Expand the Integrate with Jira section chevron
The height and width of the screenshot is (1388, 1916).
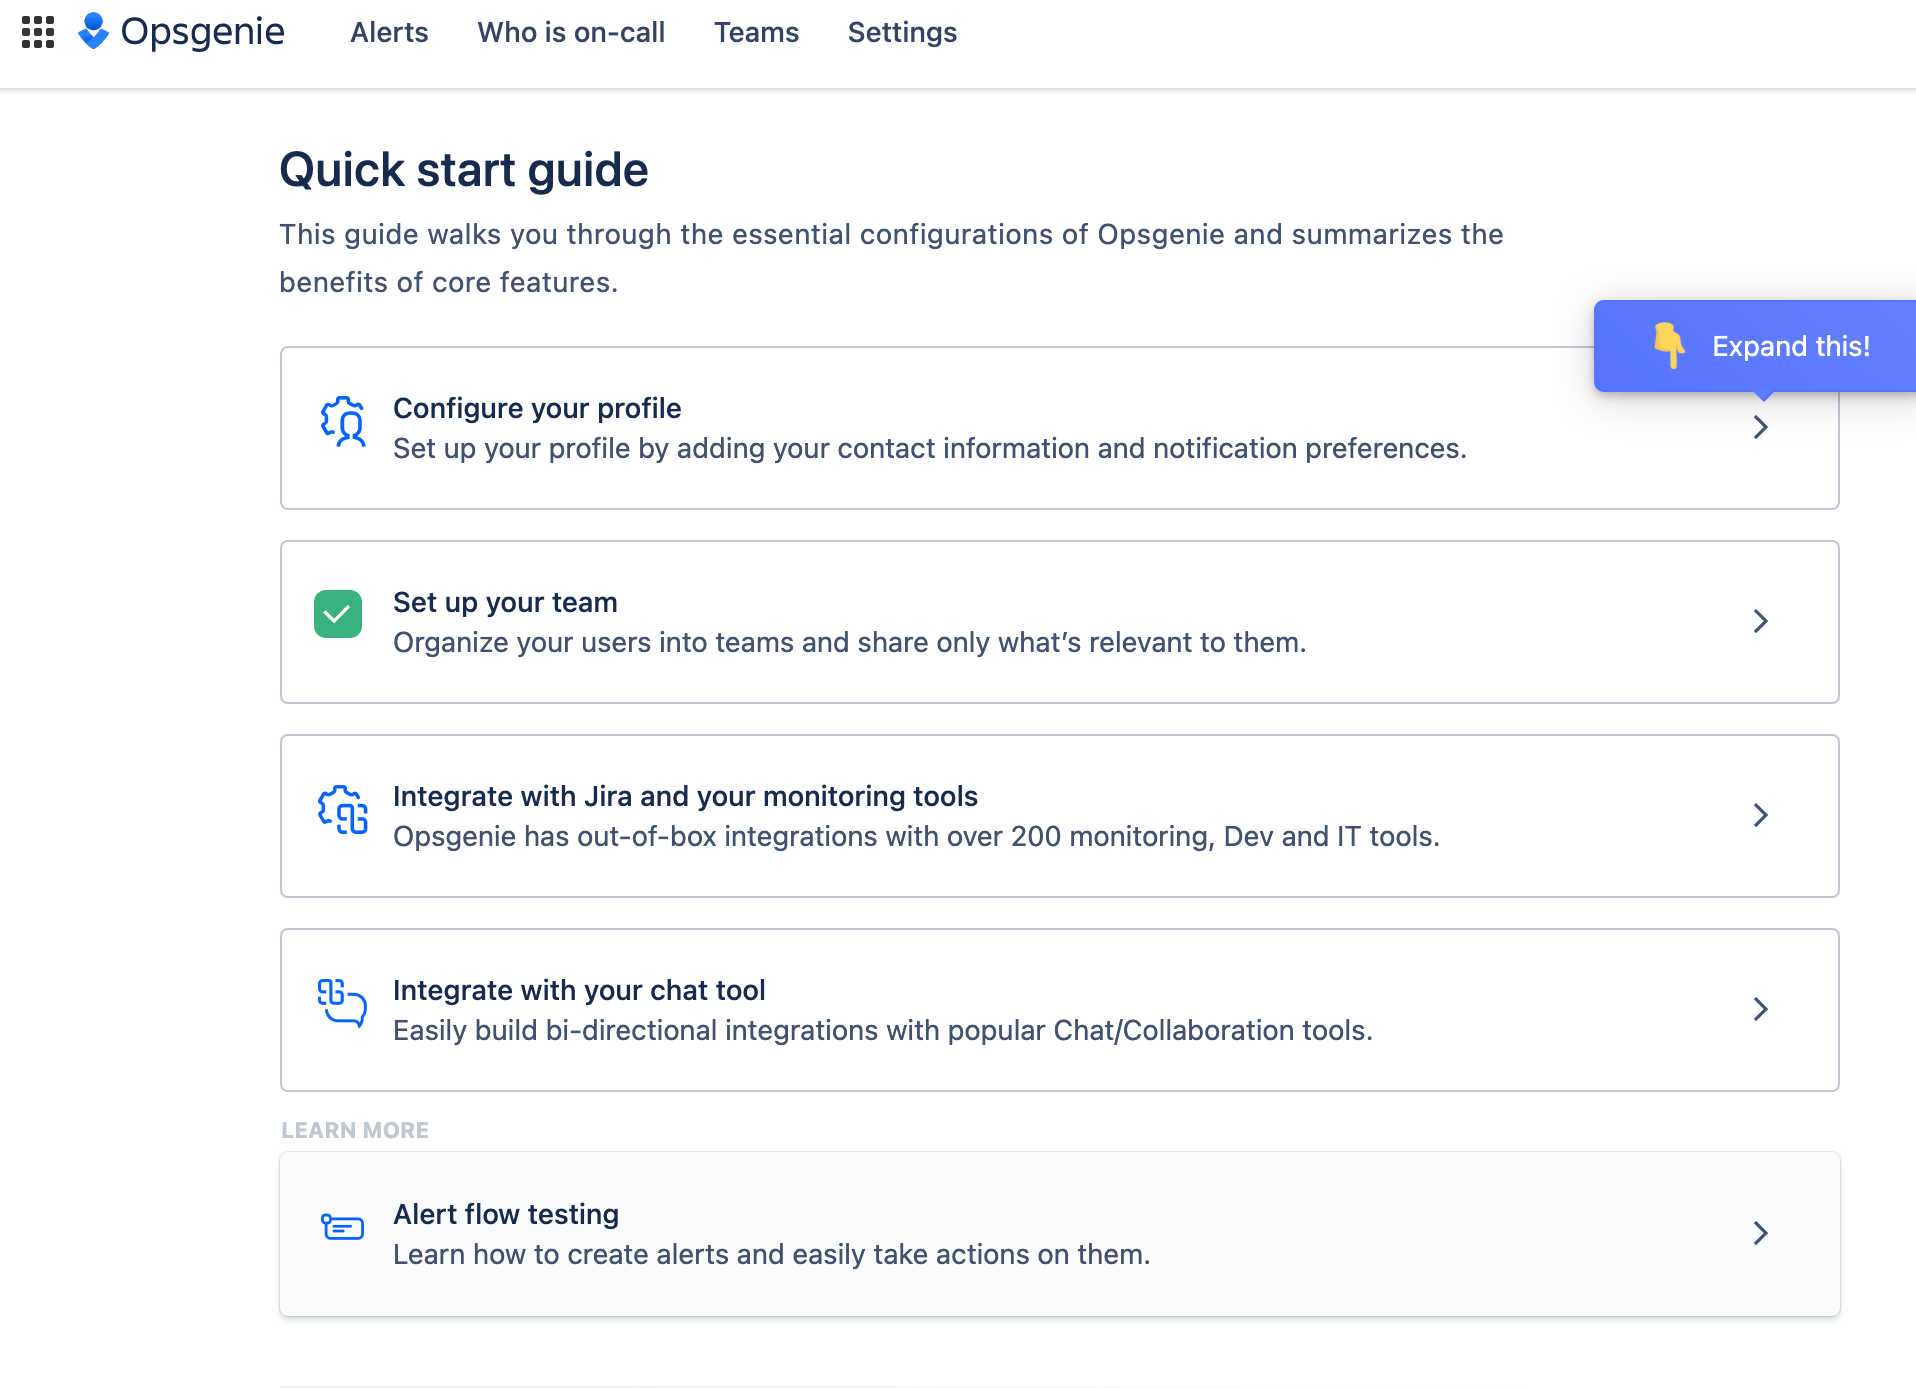tap(1761, 816)
